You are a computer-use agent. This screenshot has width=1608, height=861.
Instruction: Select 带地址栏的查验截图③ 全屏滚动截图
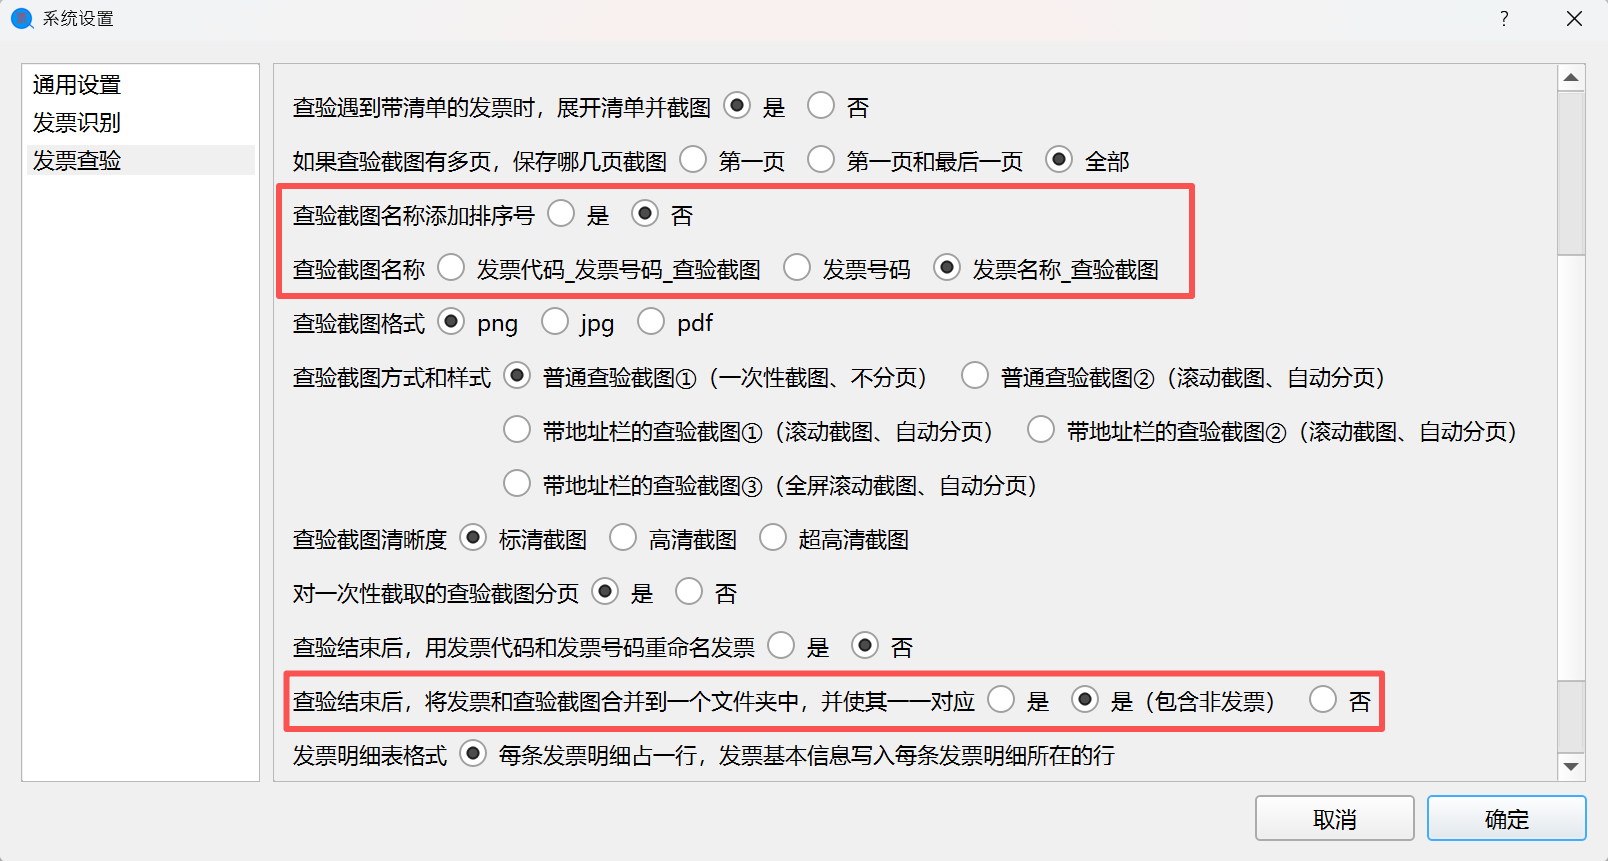point(517,484)
